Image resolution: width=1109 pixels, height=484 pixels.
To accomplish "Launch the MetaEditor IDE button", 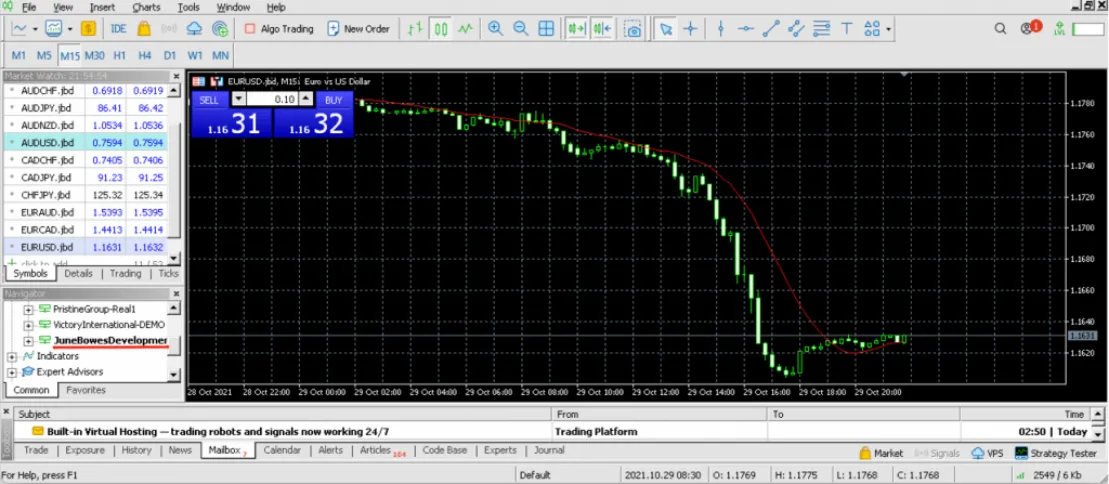I will [x=118, y=29].
